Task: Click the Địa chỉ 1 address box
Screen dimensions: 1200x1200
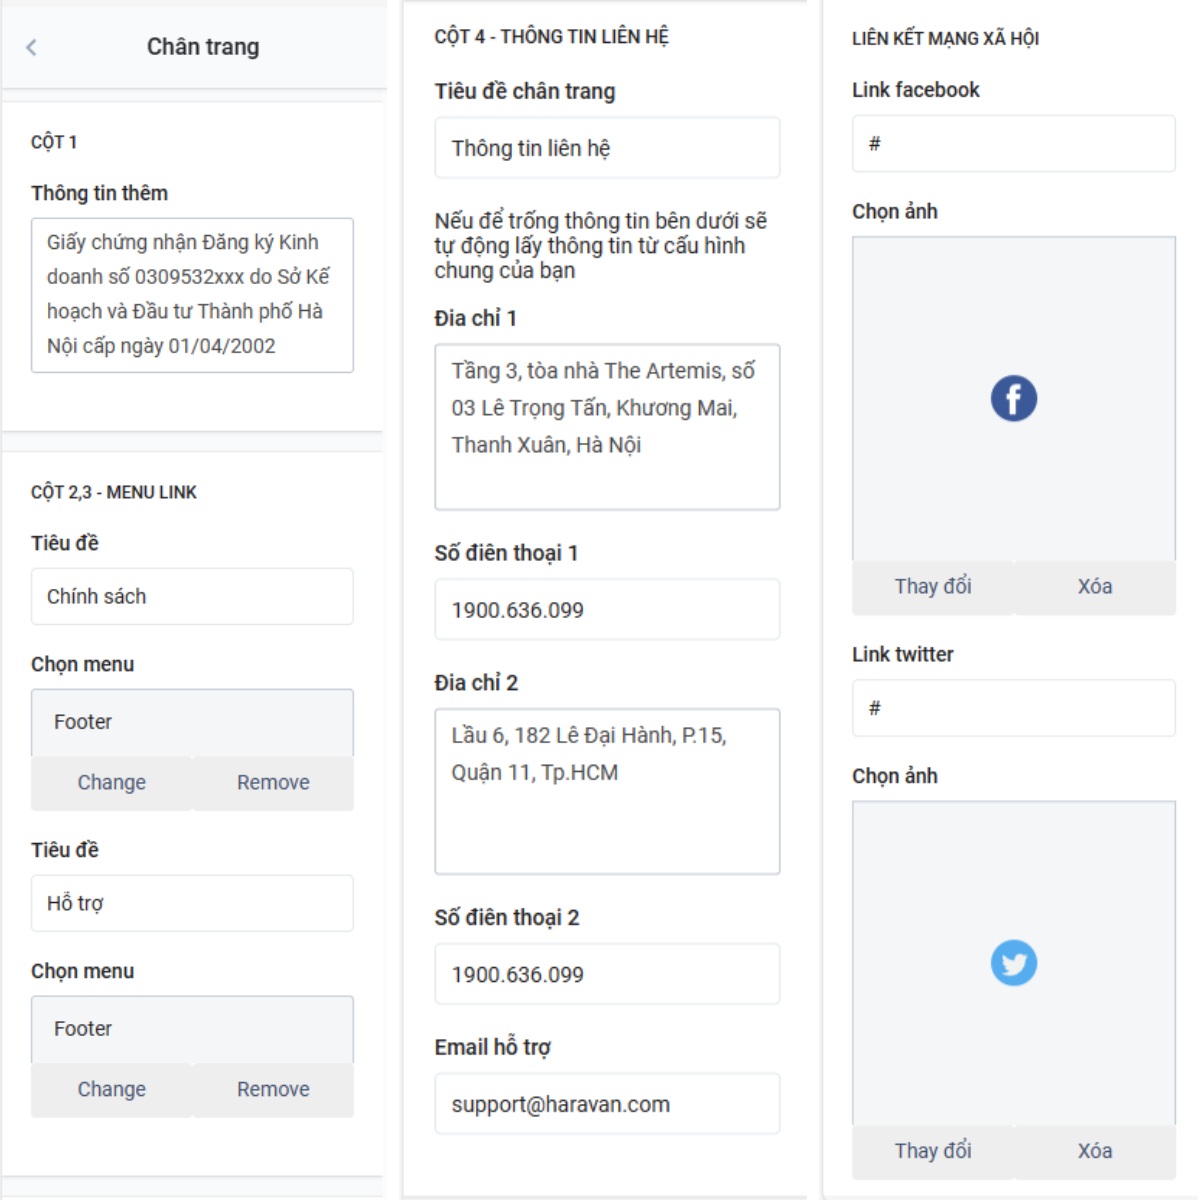Action: (607, 427)
